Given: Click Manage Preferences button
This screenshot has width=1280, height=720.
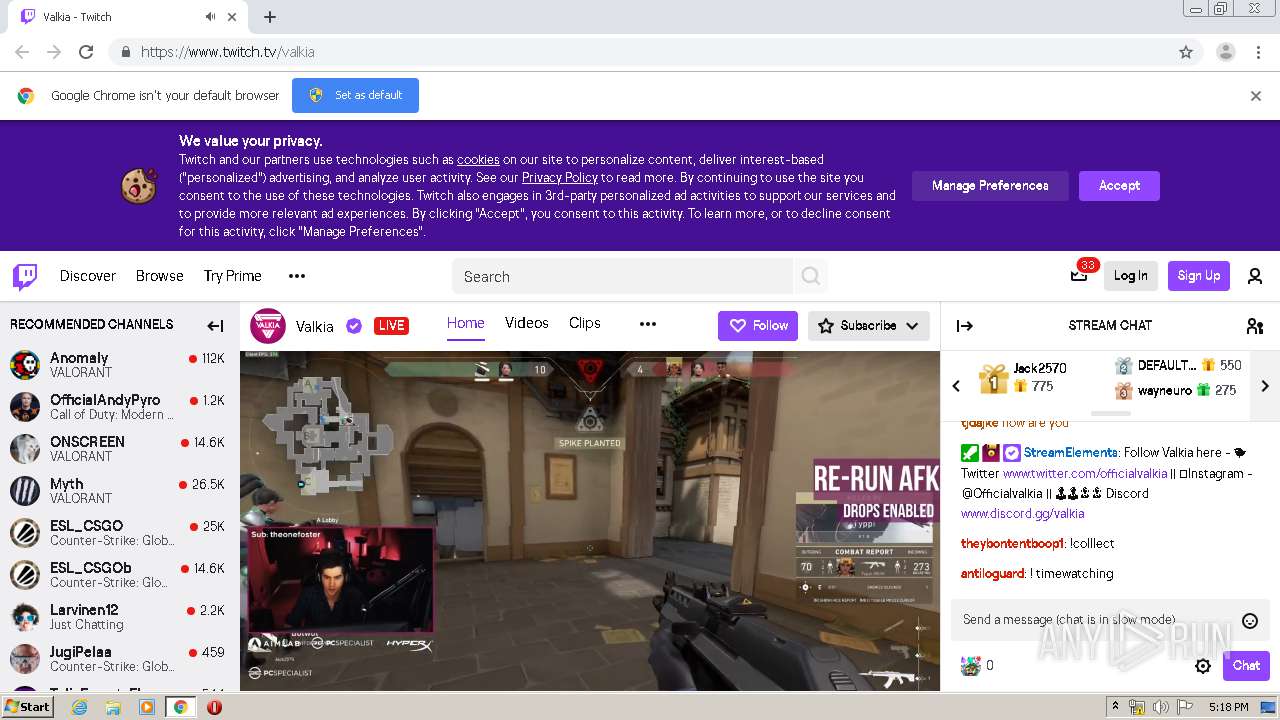Looking at the screenshot, I should pos(990,186).
